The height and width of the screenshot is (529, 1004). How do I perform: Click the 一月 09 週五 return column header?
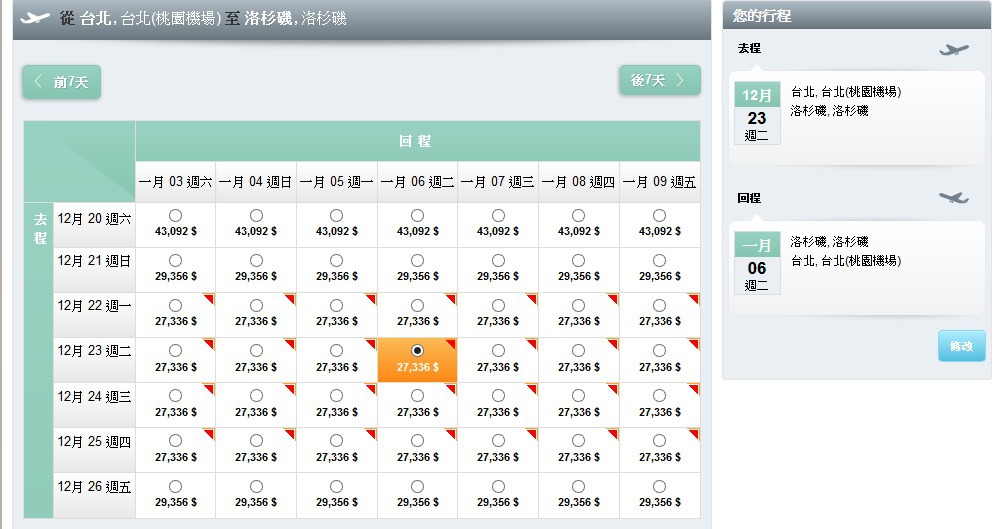[659, 182]
